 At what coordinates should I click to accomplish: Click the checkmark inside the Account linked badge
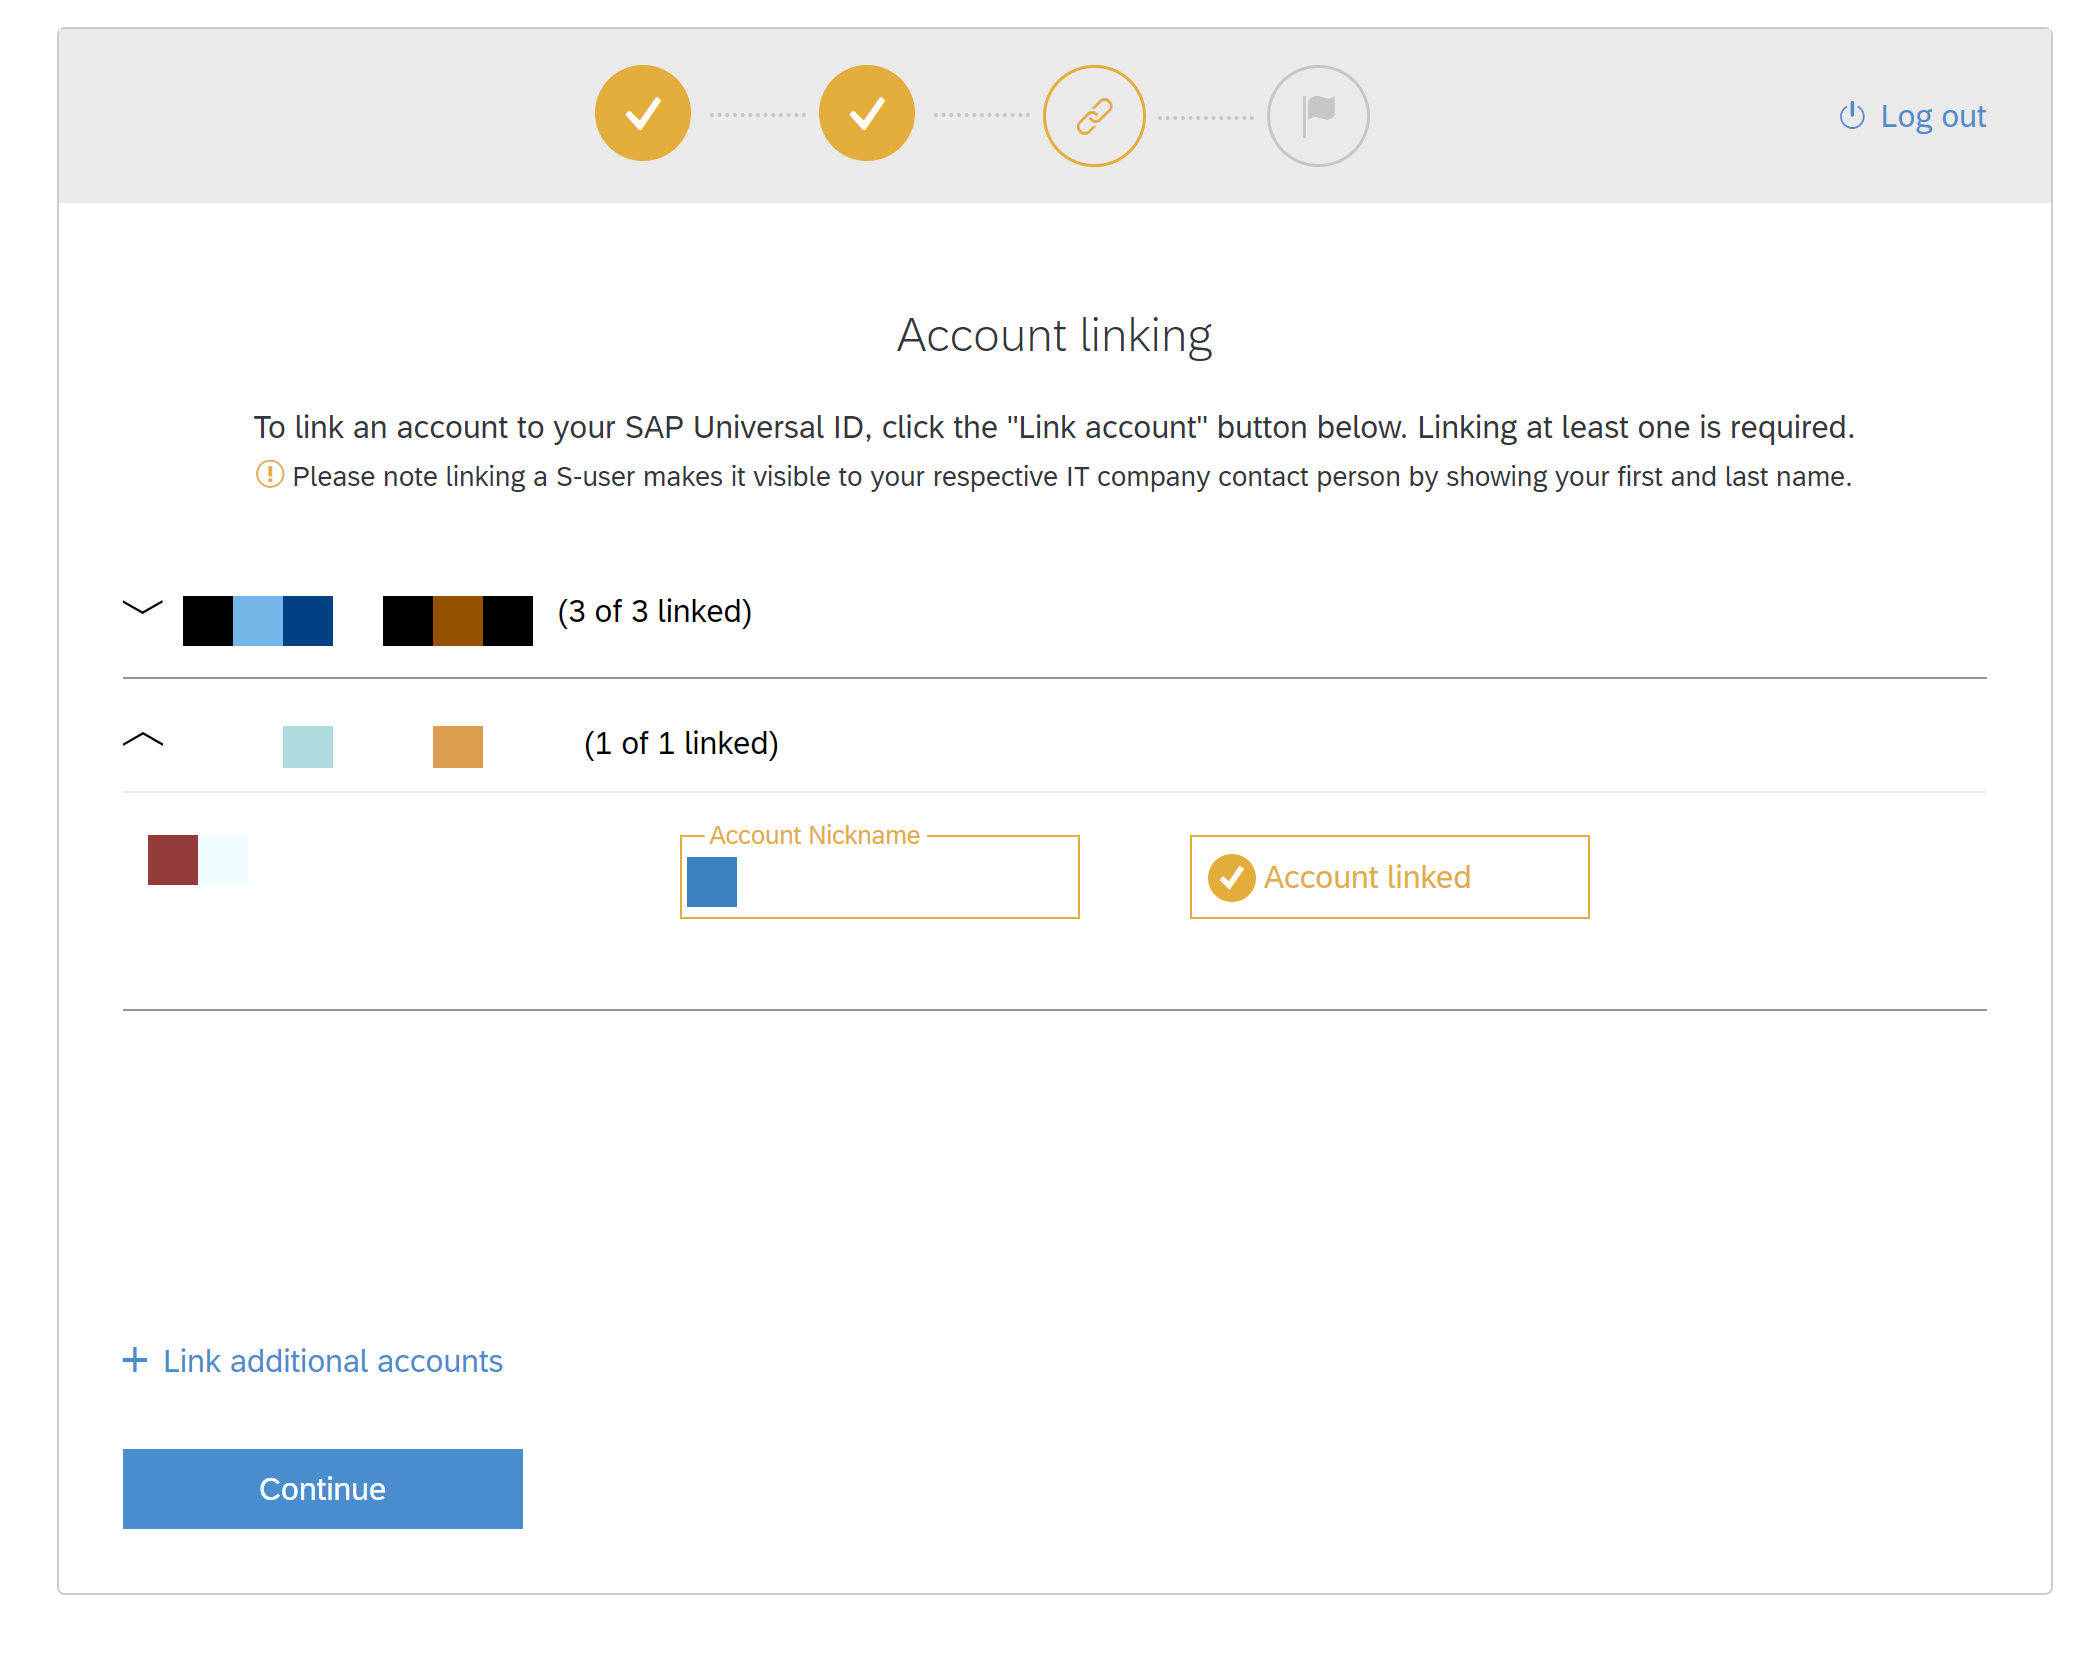1231,877
